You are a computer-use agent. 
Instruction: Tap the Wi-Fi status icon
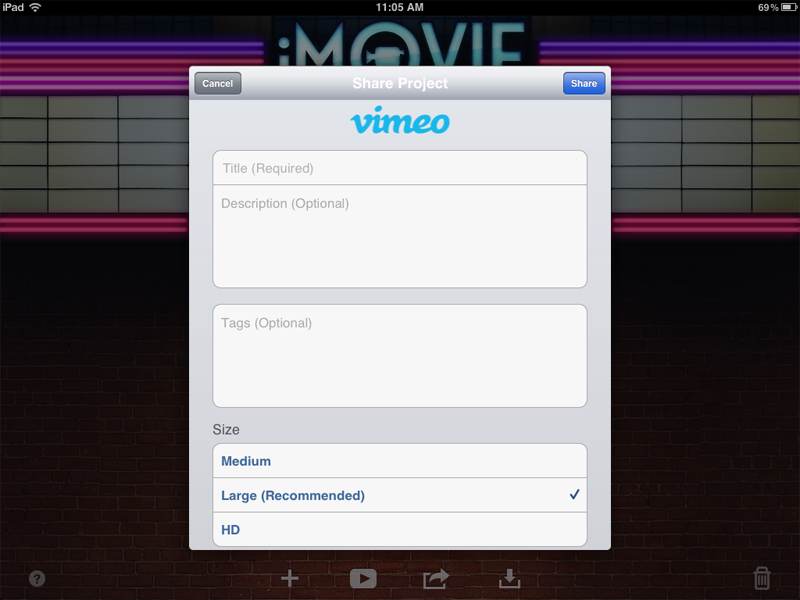pyautogui.click(x=35, y=7)
